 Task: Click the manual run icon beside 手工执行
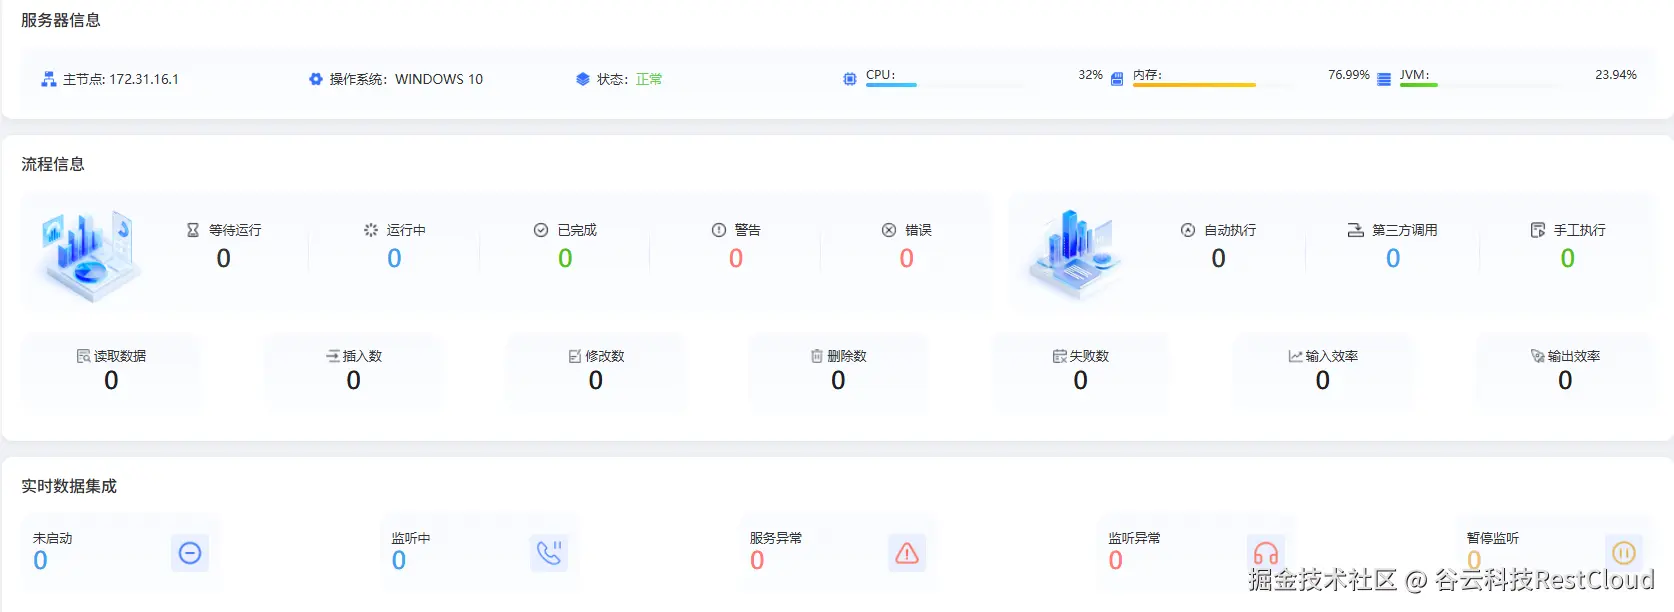pyautogui.click(x=1538, y=230)
